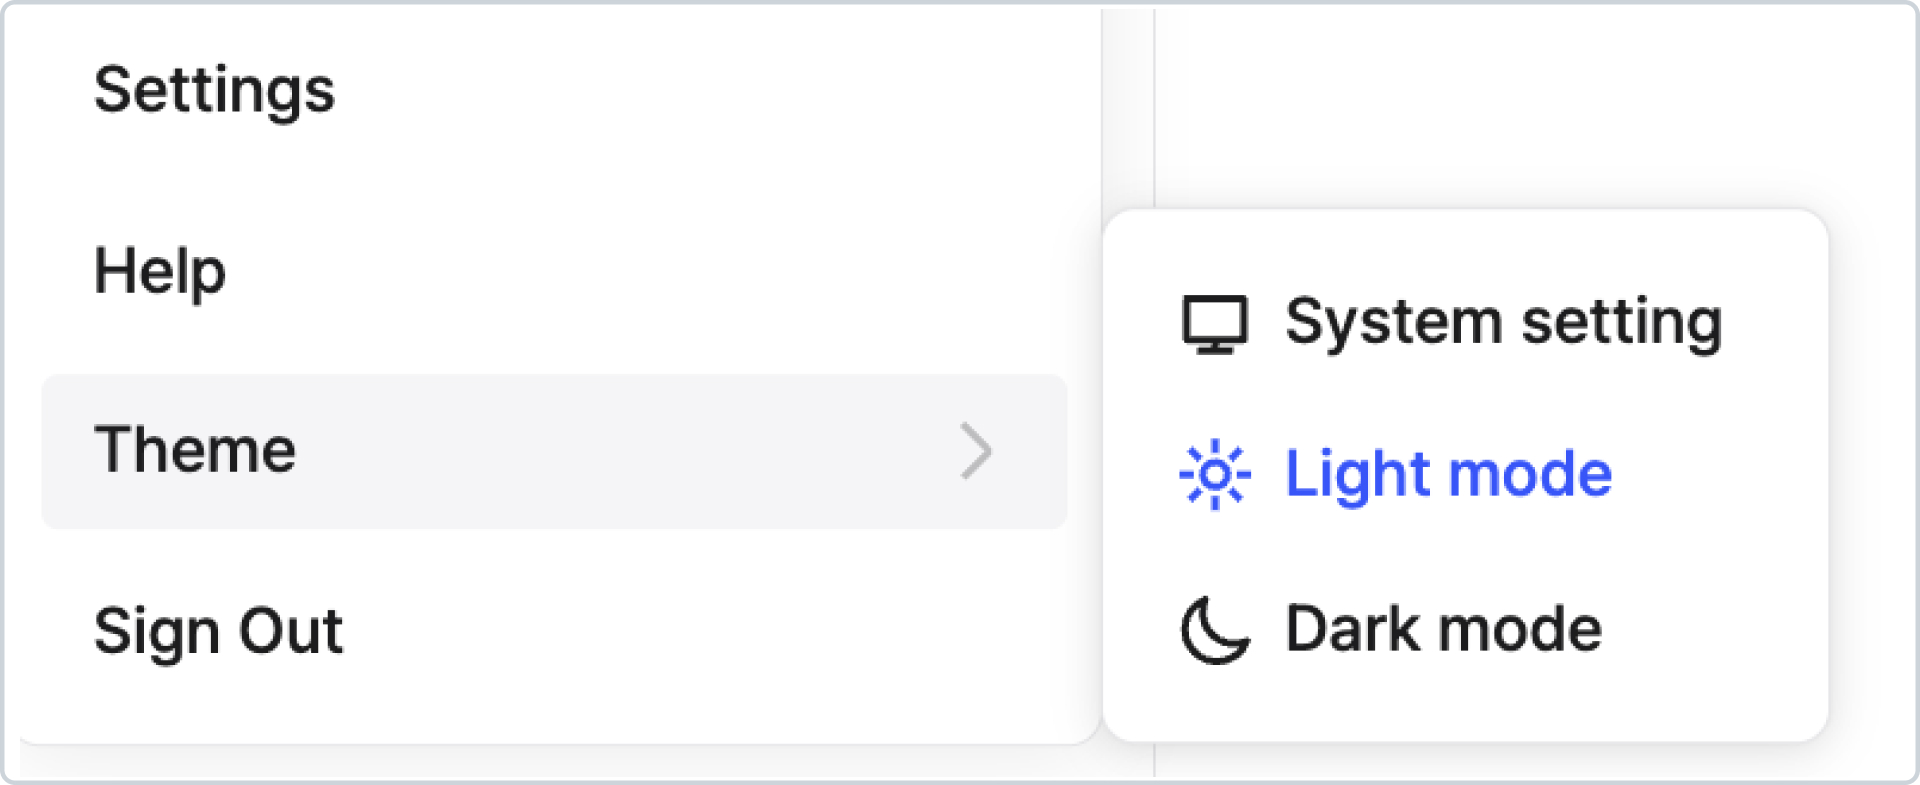Sign Out of the account
This screenshot has height=785, width=1920.
coord(554,631)
